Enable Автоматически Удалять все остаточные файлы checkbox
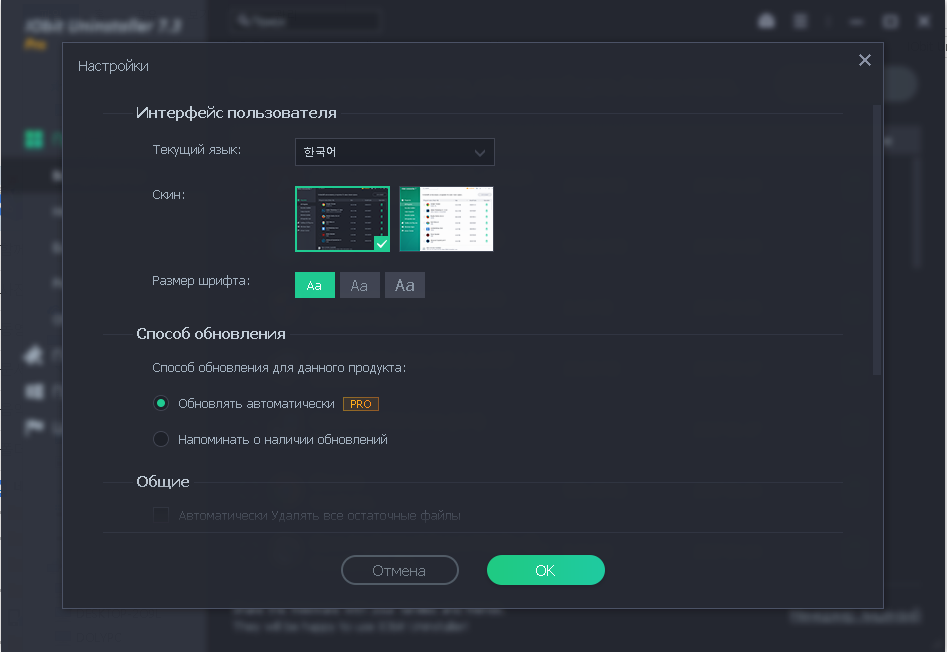Screen dimensions: 947x652 [161, 515]
